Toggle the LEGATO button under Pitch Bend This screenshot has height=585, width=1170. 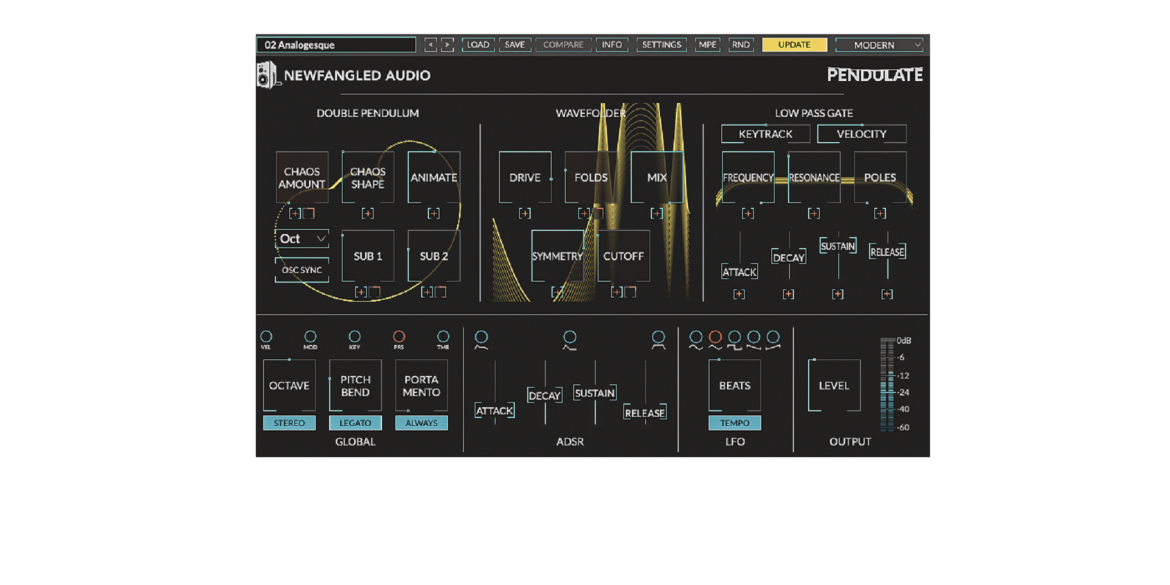point(355,423)
